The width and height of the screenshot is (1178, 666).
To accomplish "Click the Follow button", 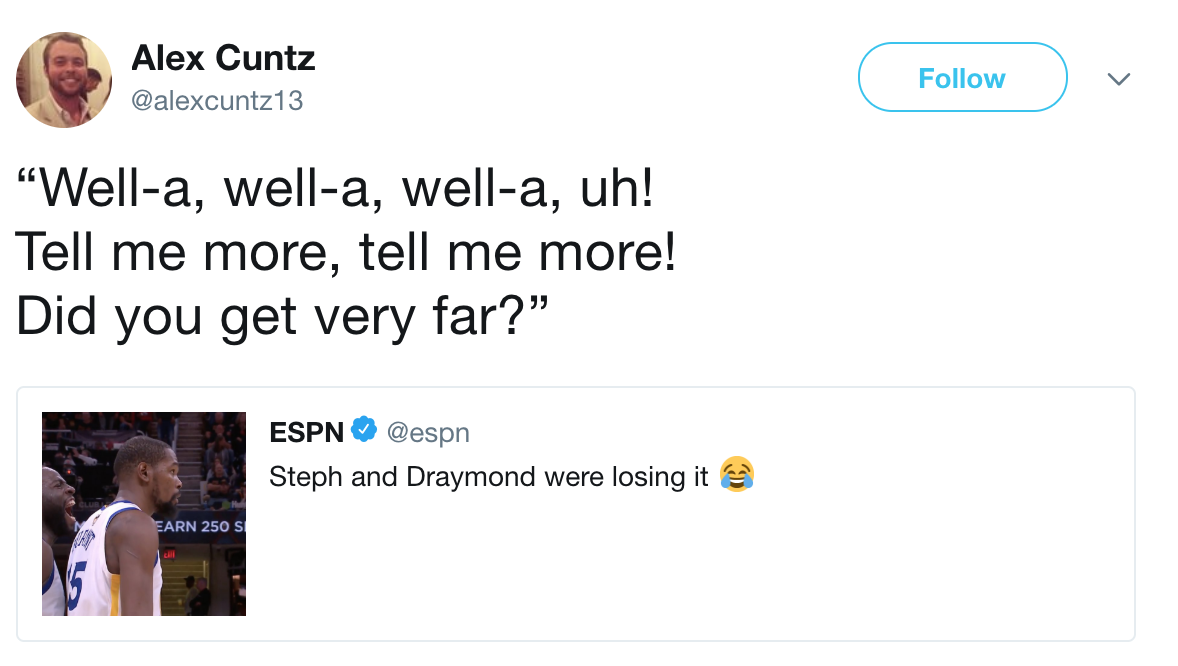I will (961, 77).
